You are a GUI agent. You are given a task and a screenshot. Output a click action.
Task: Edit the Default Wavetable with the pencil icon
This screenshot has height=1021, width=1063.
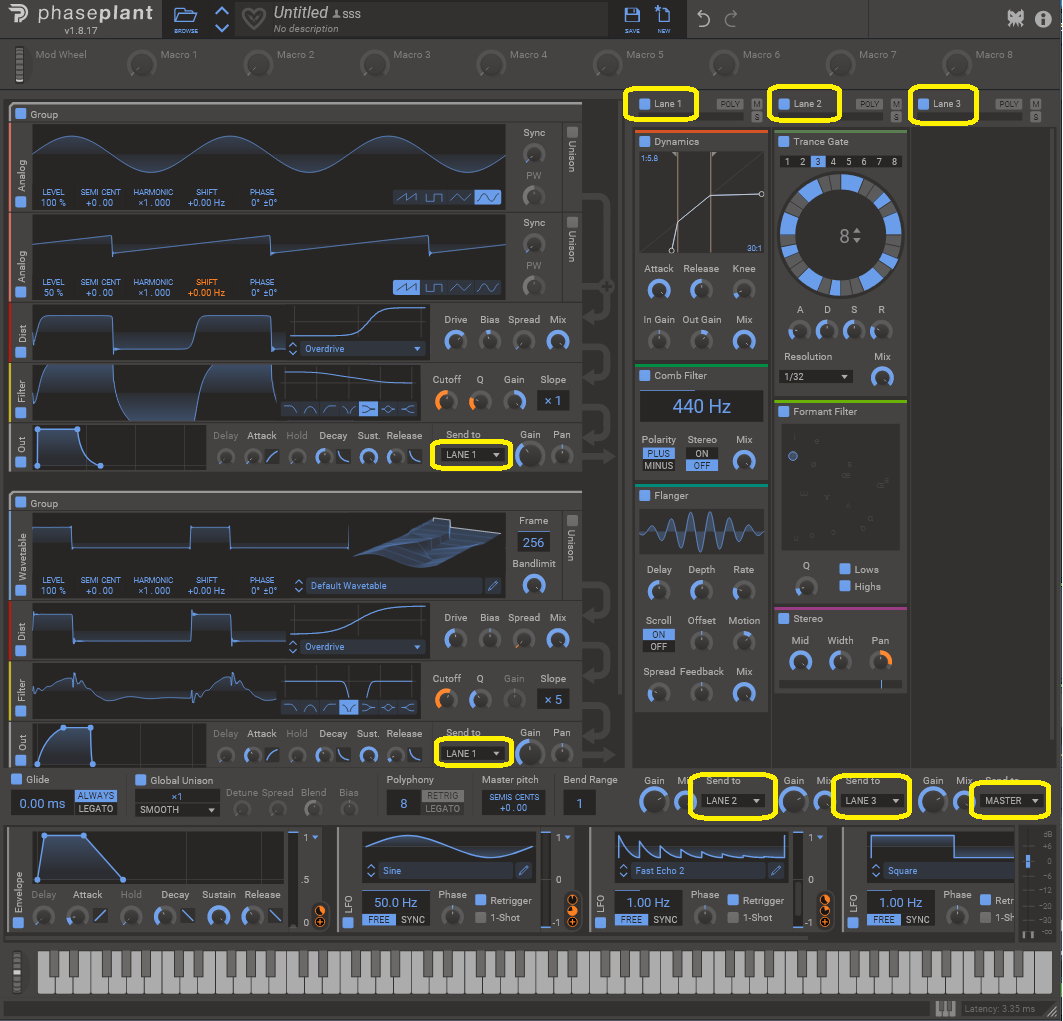(x=493, y=586)
